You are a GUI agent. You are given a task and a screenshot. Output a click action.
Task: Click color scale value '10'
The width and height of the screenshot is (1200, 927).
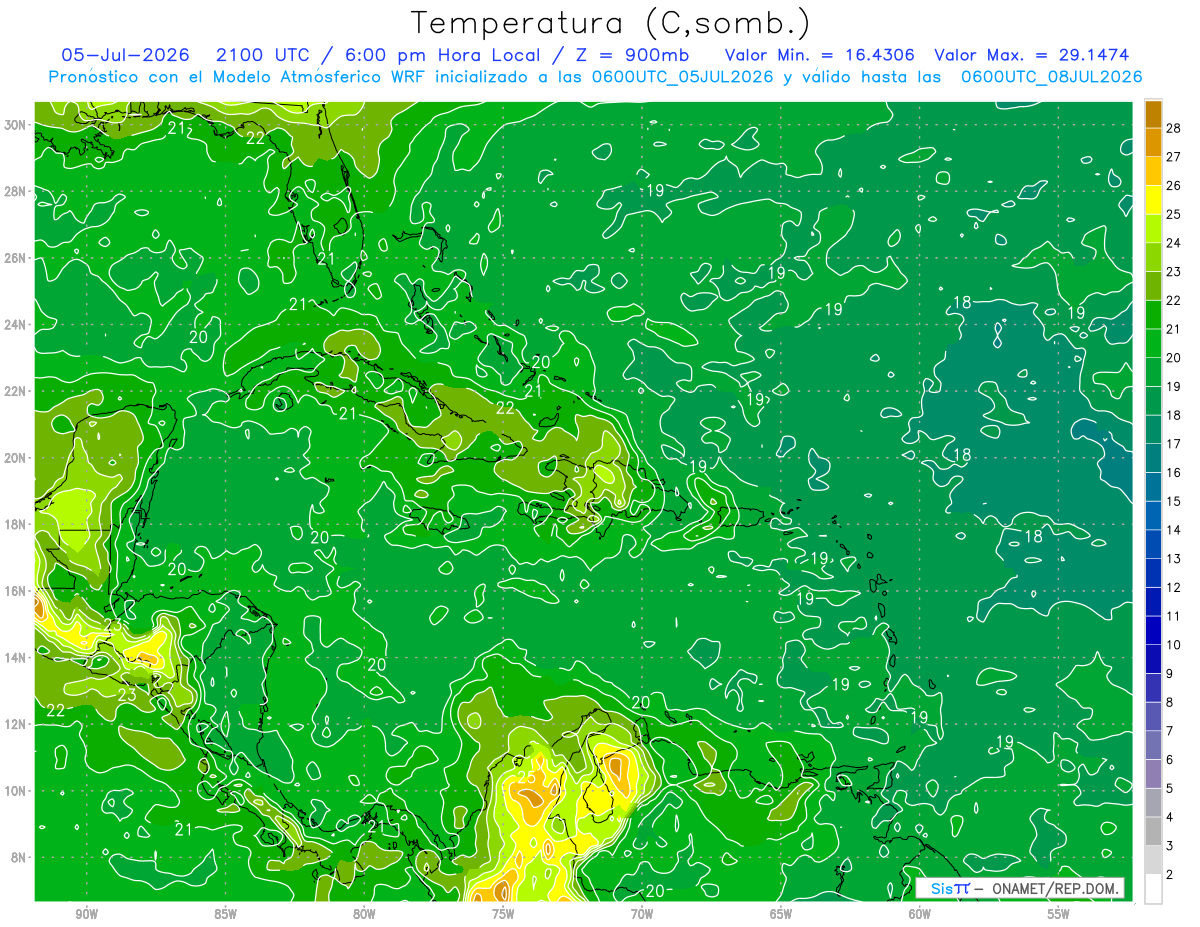[1174, 645]
